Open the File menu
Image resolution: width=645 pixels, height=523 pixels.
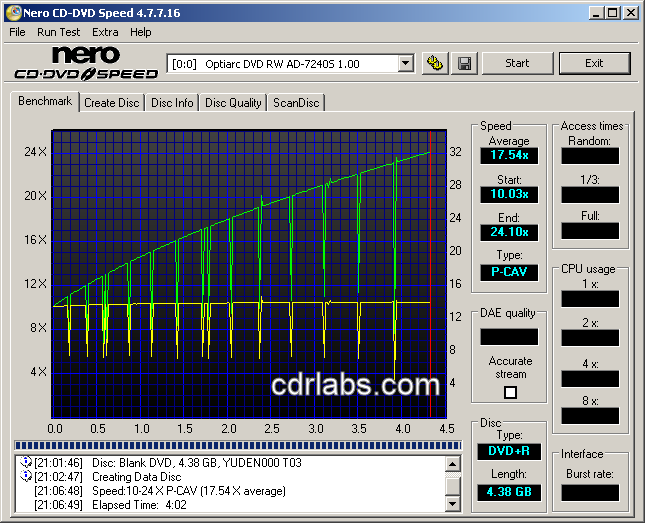click(x=17, y=32)
